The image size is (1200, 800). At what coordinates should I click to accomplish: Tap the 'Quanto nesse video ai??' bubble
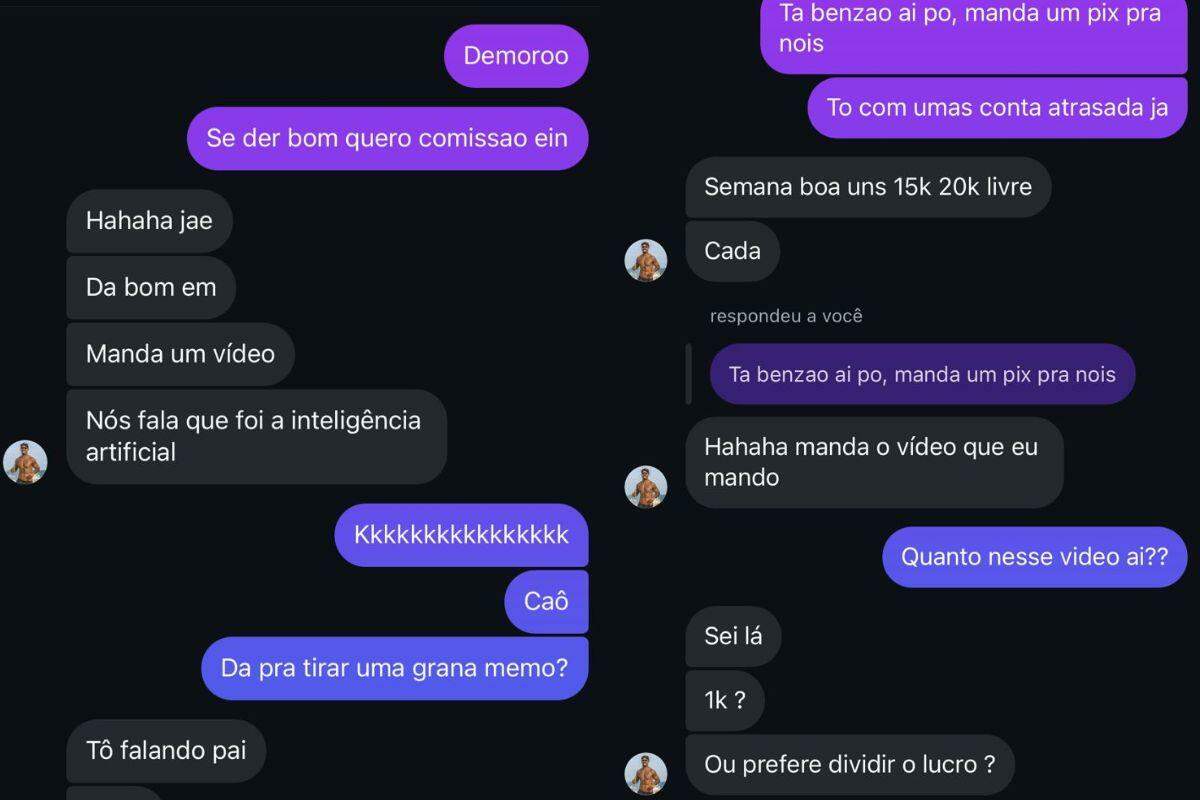tap(1034, 557)
